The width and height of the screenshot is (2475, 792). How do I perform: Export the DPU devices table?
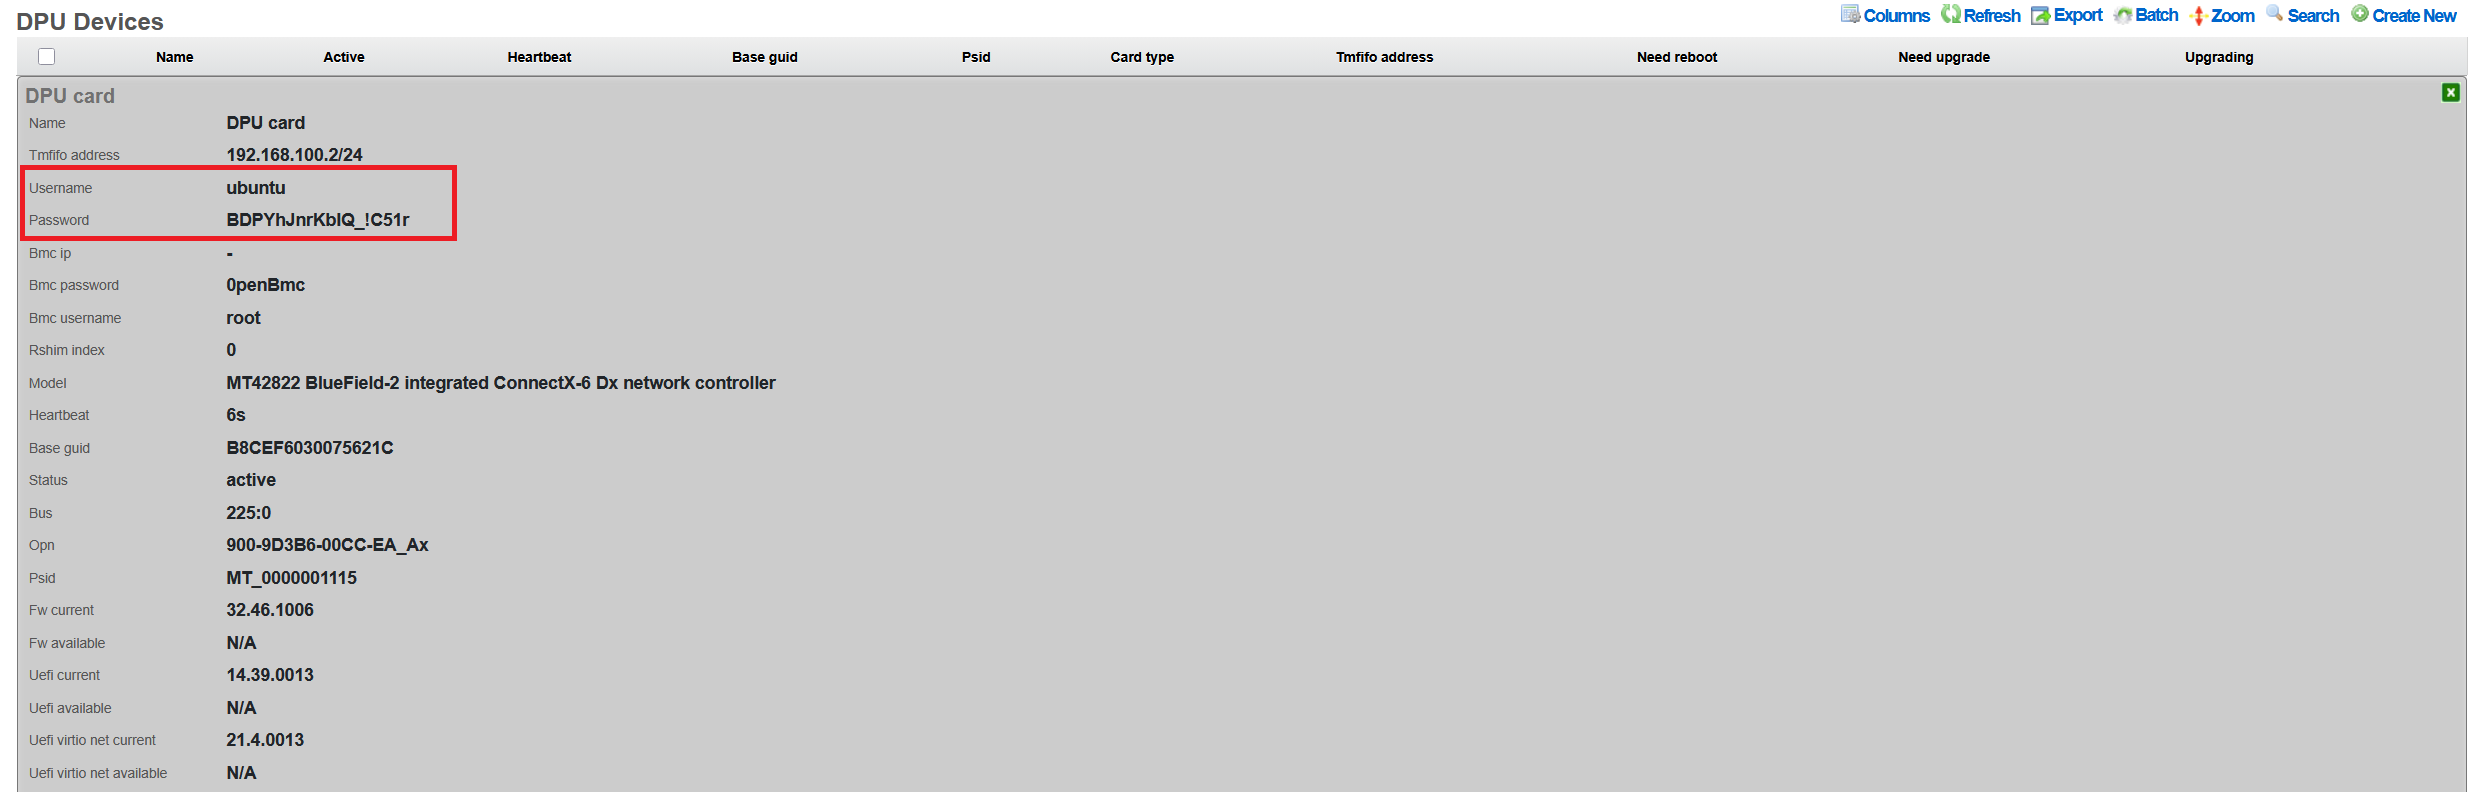point(2078,15)
